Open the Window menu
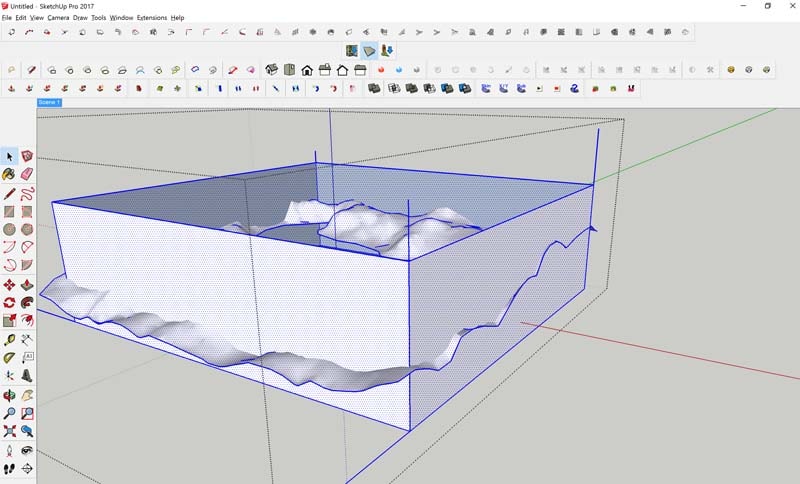This screenshot has height=484, width=800. 121,18
